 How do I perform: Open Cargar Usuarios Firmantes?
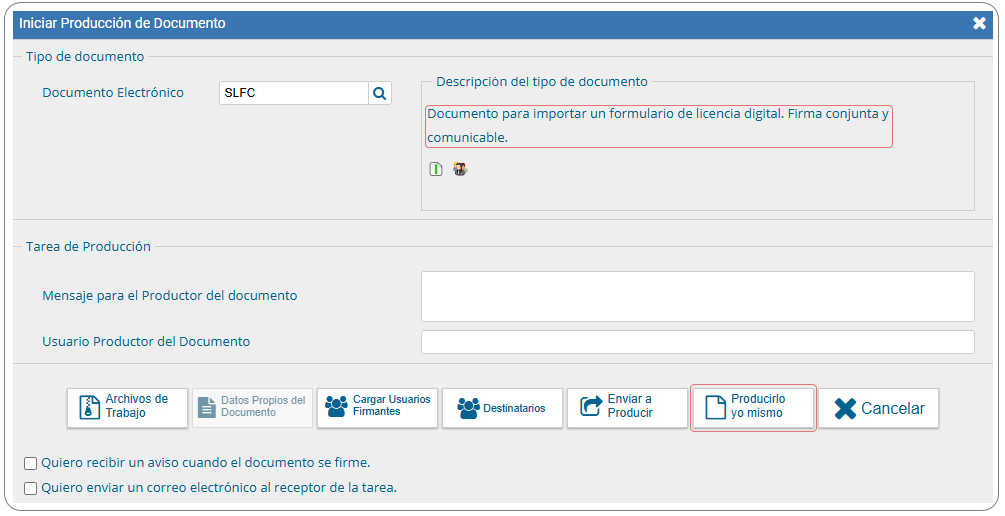pos(378,408)
